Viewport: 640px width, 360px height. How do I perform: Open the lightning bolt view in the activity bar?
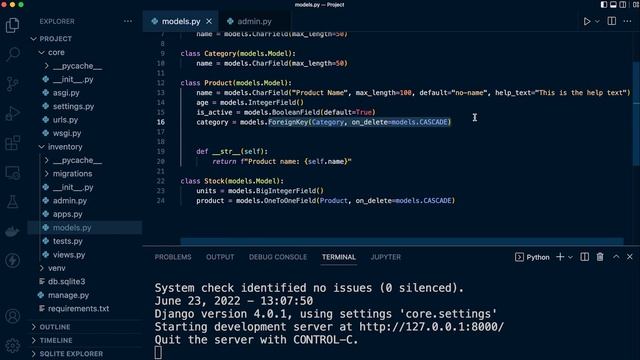(13, 260)
